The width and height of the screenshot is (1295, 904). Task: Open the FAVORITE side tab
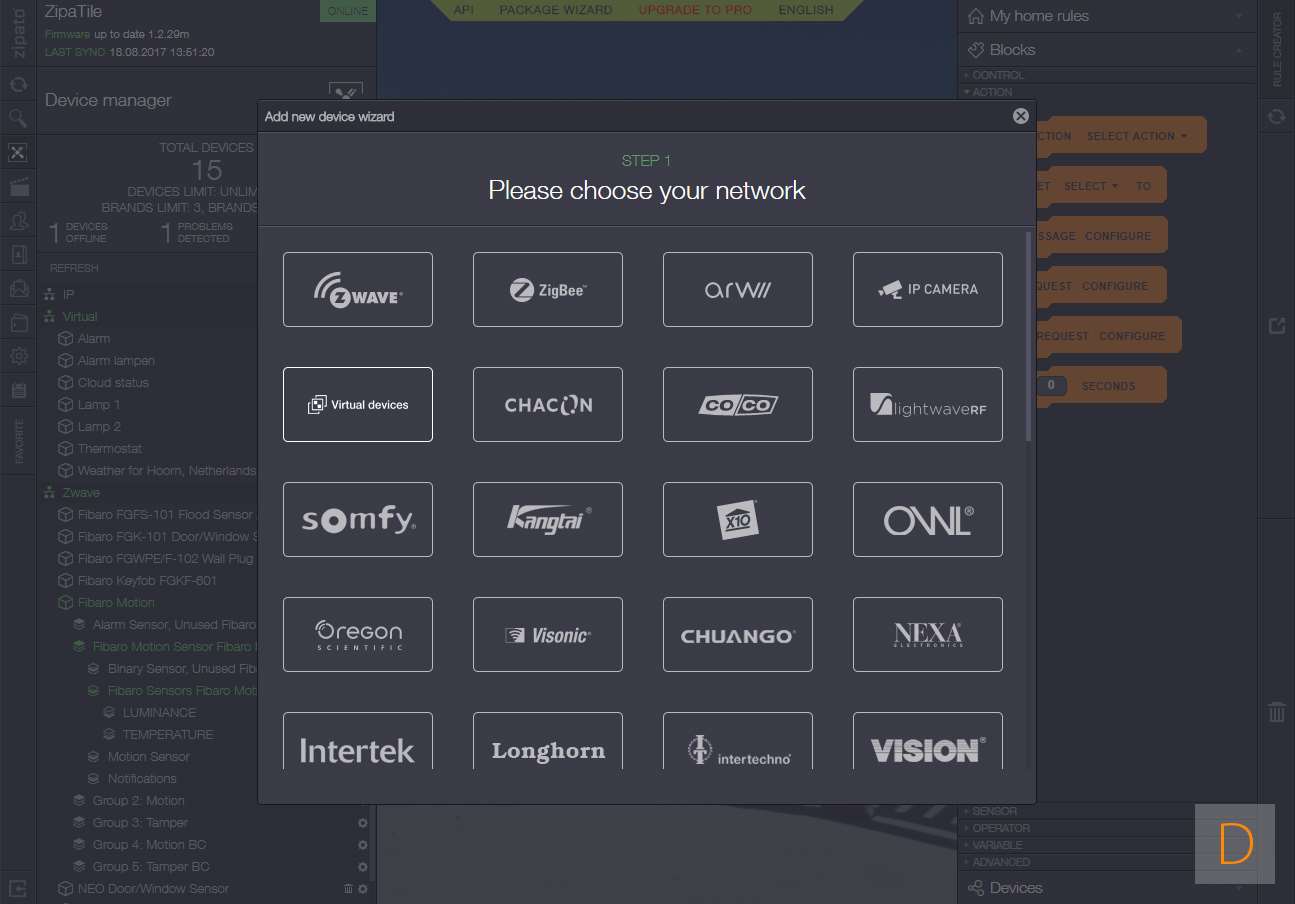(x=18, y=441)
